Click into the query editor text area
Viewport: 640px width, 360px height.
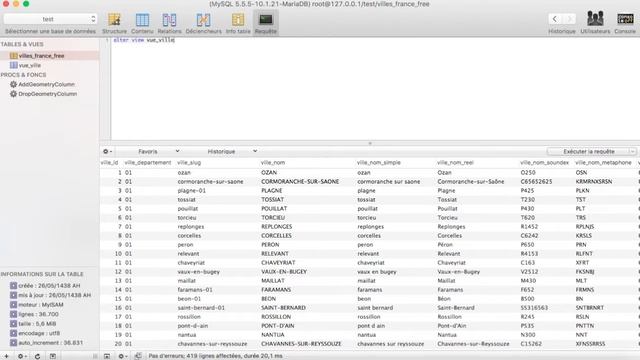point(375,89)
